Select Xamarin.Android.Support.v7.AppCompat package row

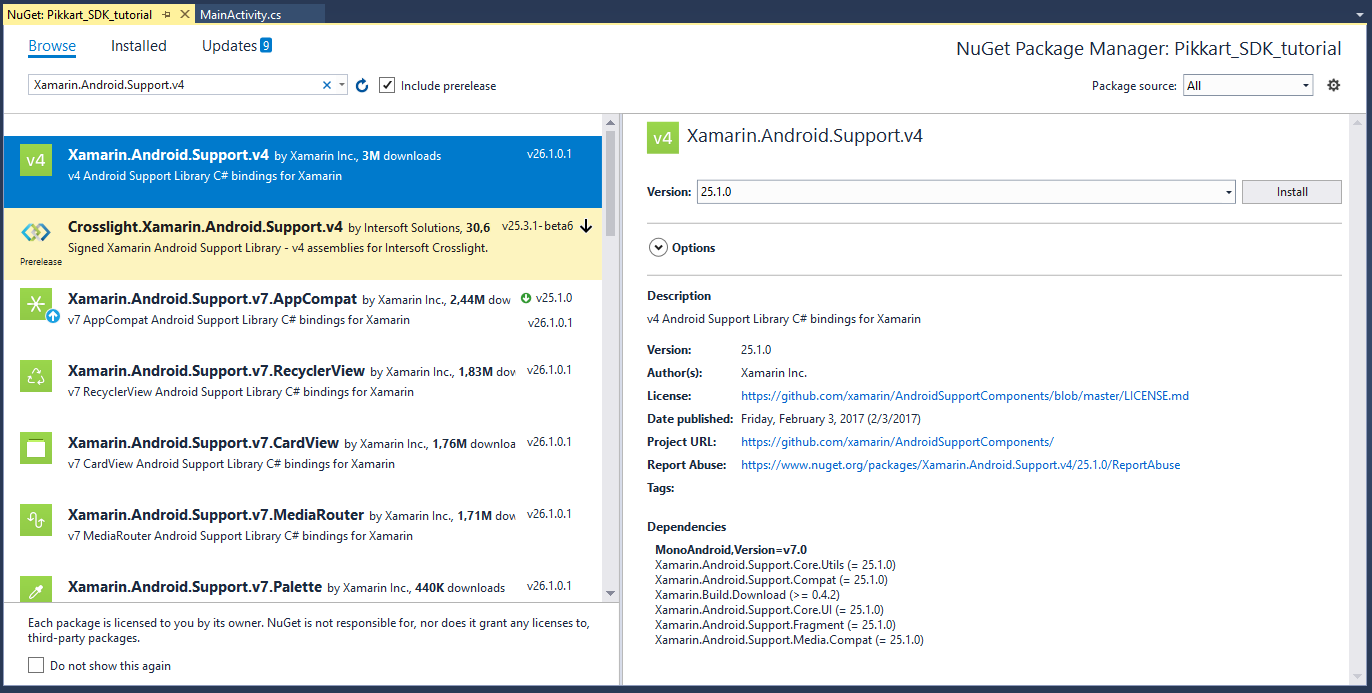click(x=303, y=316)
